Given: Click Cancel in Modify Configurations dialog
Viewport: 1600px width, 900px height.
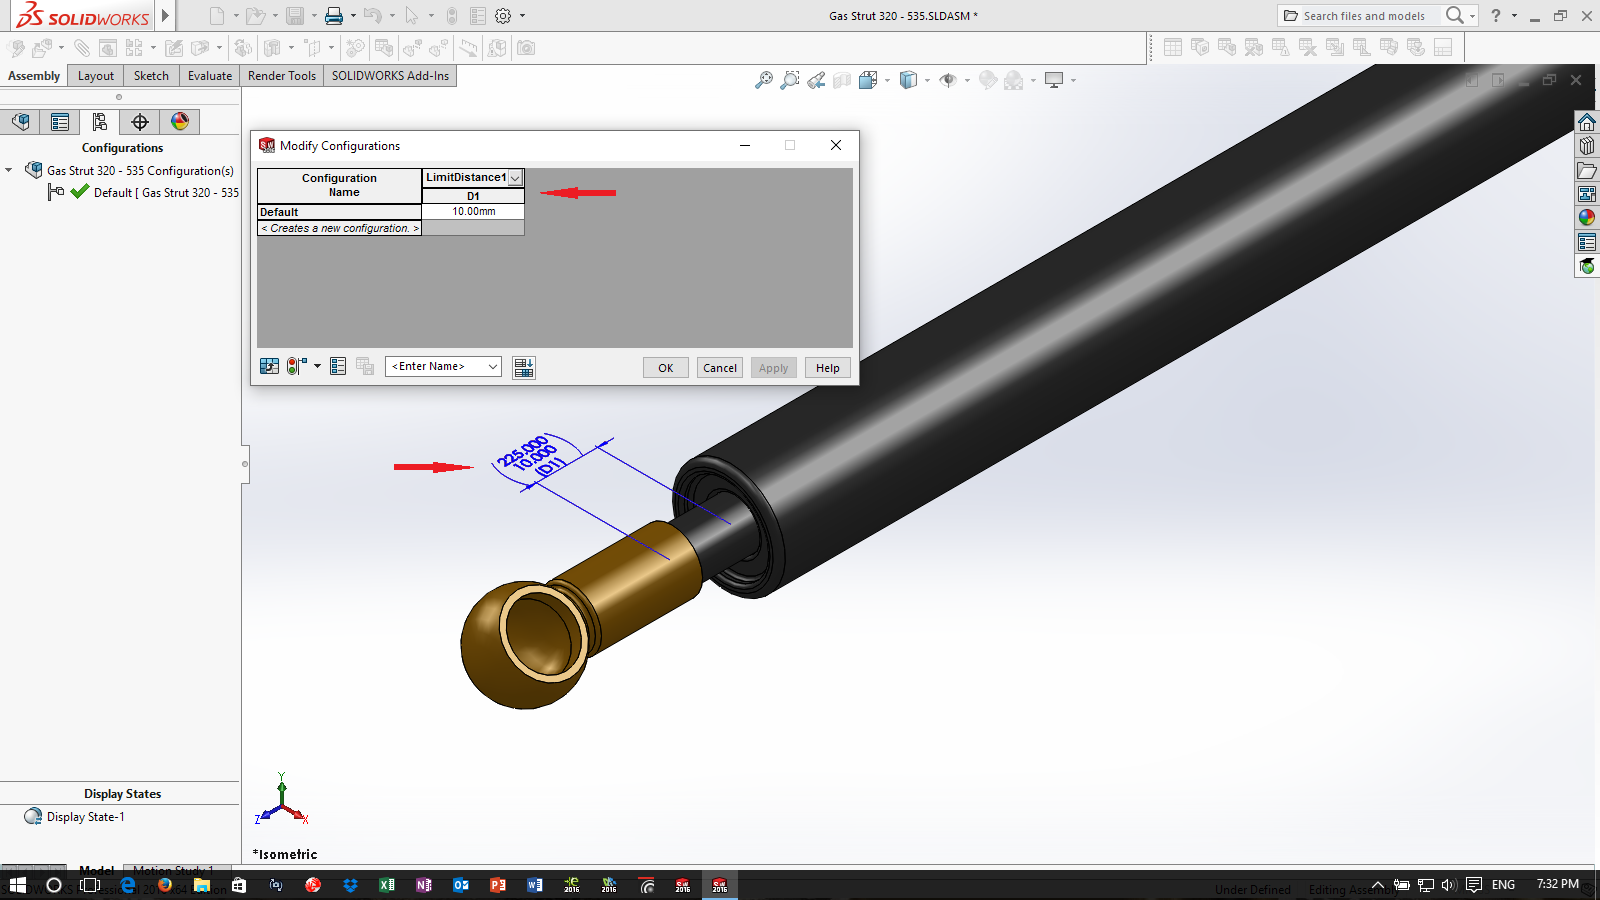Looking at the screenshot, I should tap(719, 368).
